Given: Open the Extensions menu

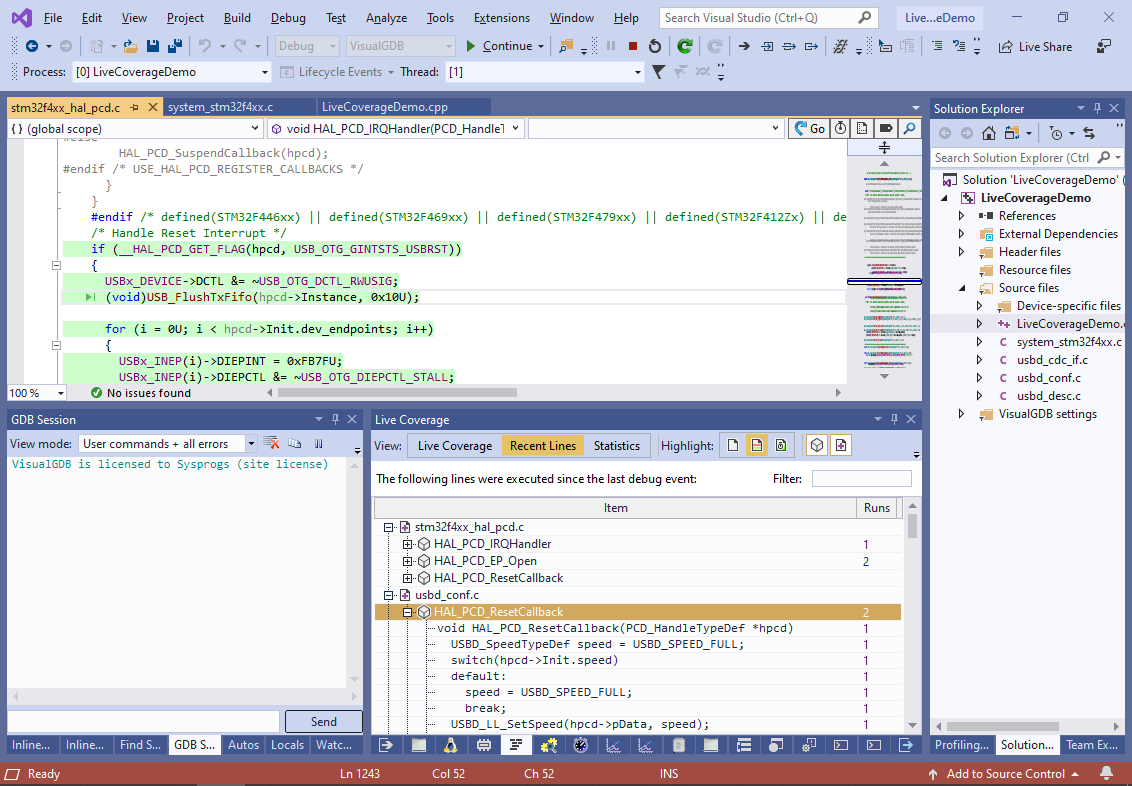Looking at the screenshot, I should (x=502, y=18).
